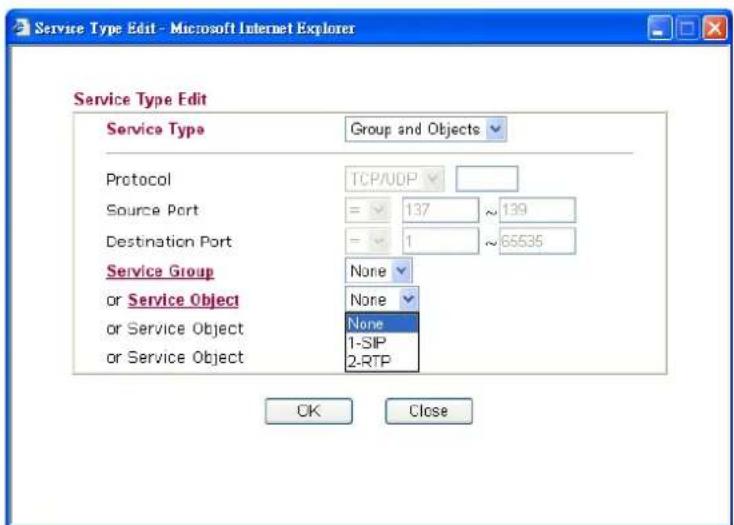
Task: Follow the underlined Service Object link
Action: [x=183, y=300]
